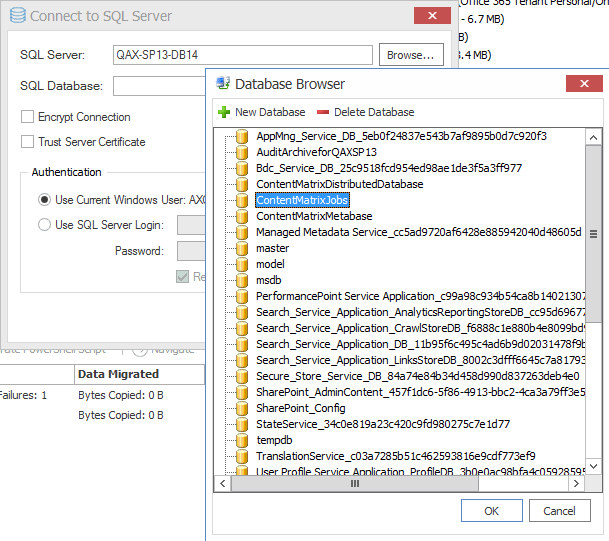Select the SharePoint_Config database name
Viewport: 609px width, 541px height.
[301, 408]
